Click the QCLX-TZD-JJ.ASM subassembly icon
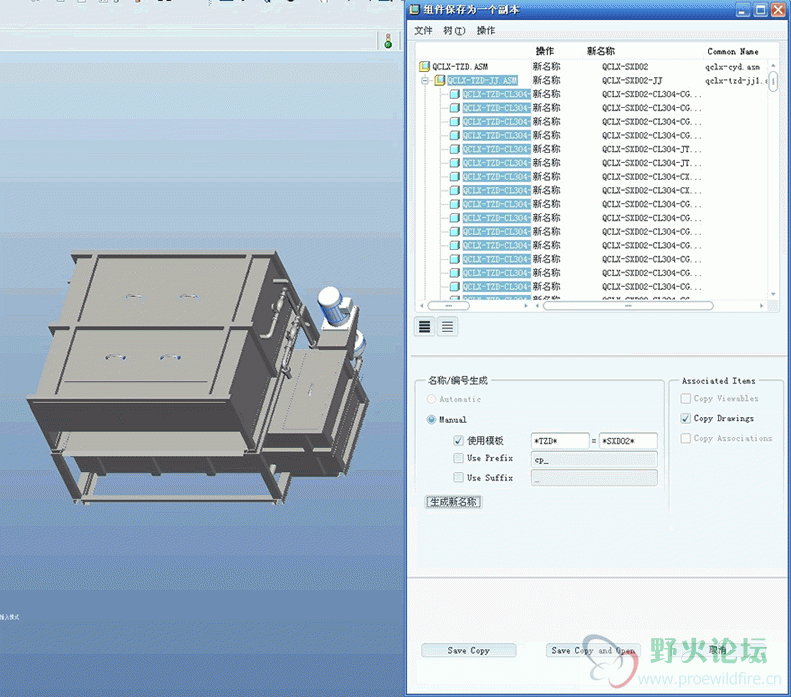791x697 pixels. tap(440, 80)
